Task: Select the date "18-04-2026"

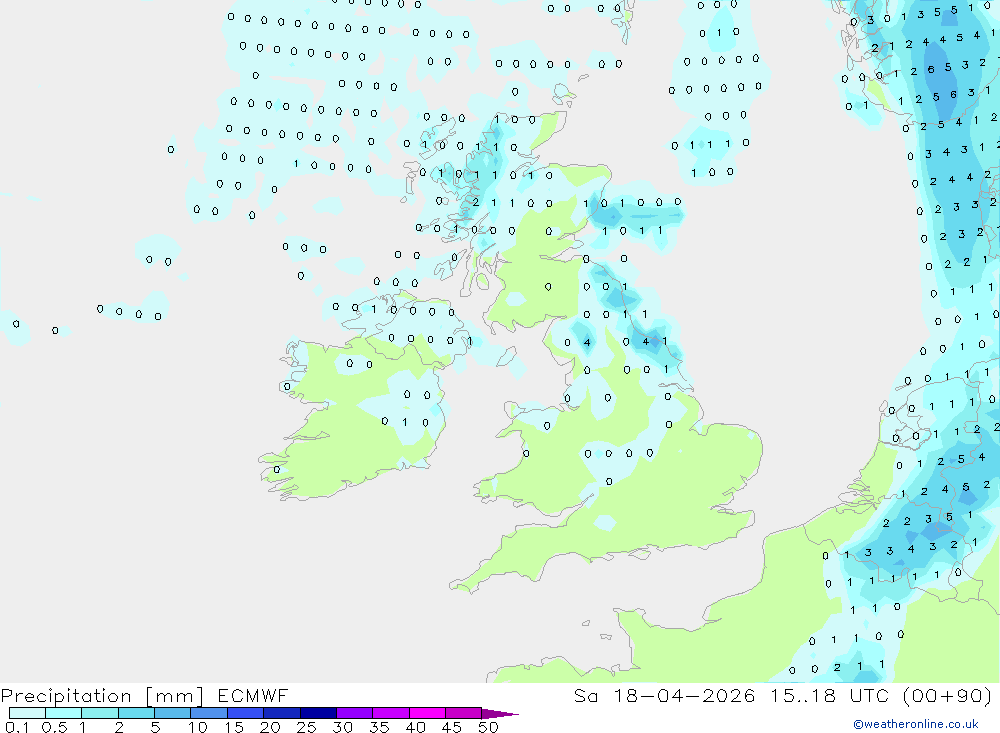Action: click(684, 695)
